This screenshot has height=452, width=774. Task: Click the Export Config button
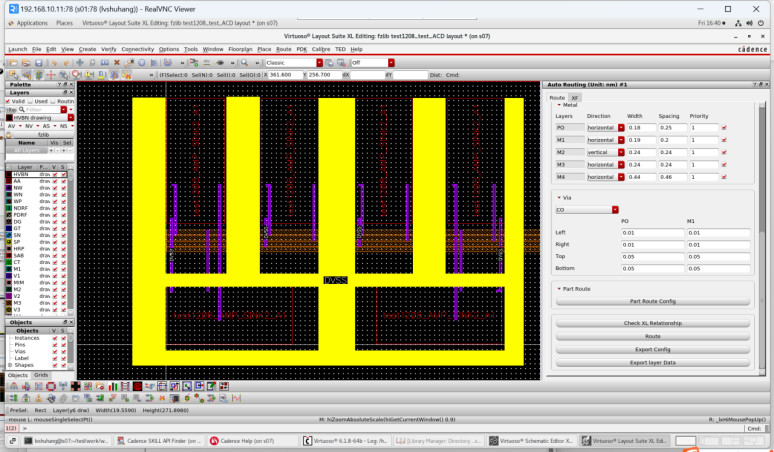pyautogui.click(x=653, y=349)
